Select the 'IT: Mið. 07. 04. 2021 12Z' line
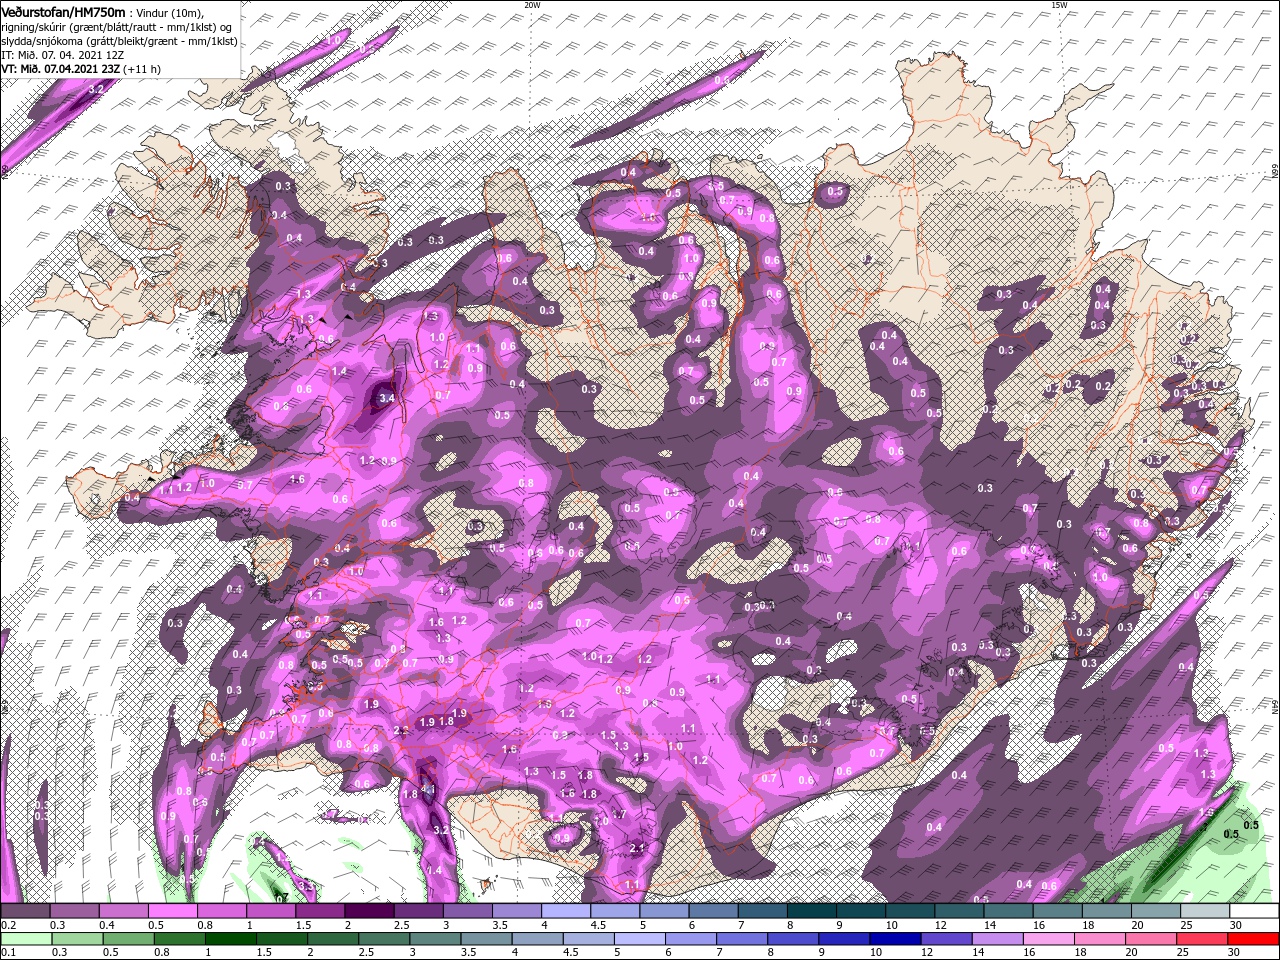The image size is (1280, 960). click(x=61, y=55)
